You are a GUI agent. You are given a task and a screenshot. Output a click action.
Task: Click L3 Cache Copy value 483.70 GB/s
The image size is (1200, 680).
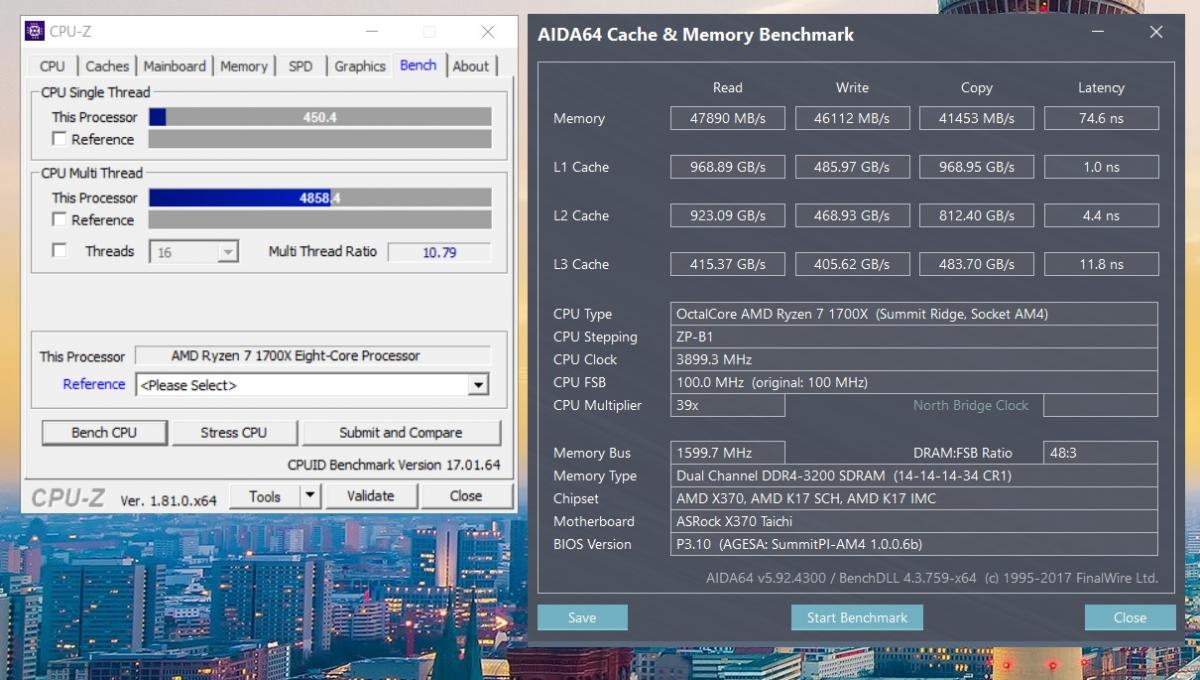[977, 264]
